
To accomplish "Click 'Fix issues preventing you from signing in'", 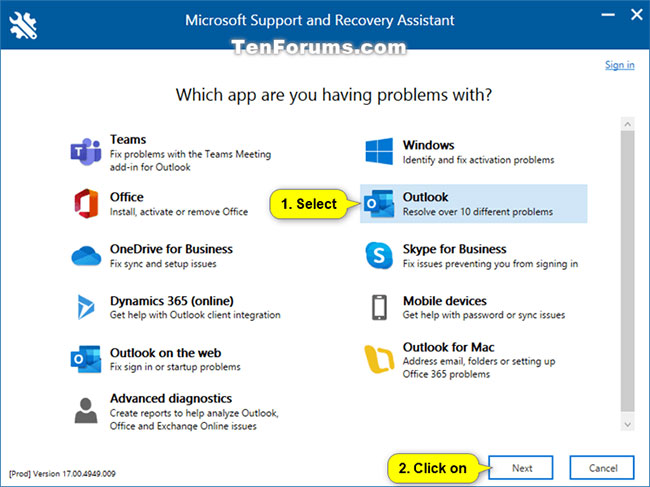I will tap(490, 264).
